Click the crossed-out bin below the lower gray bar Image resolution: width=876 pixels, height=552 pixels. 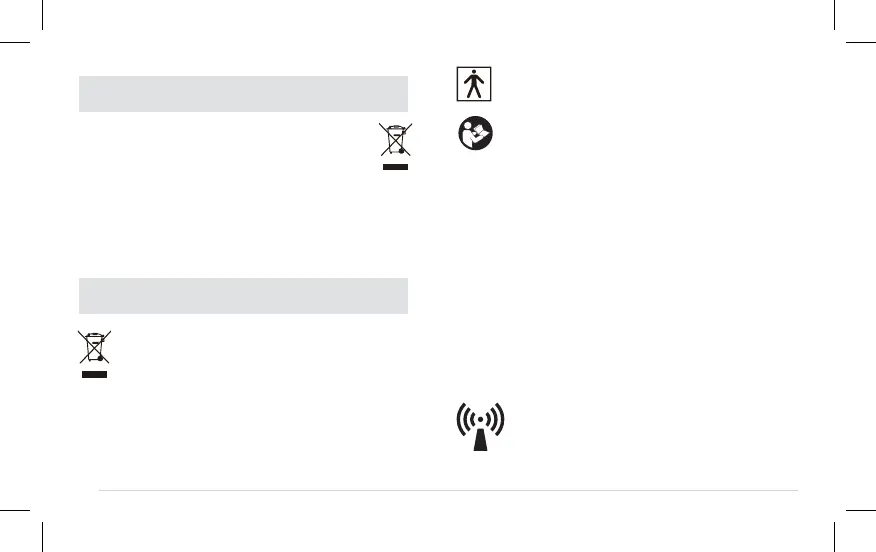click(x=95, y=348)
